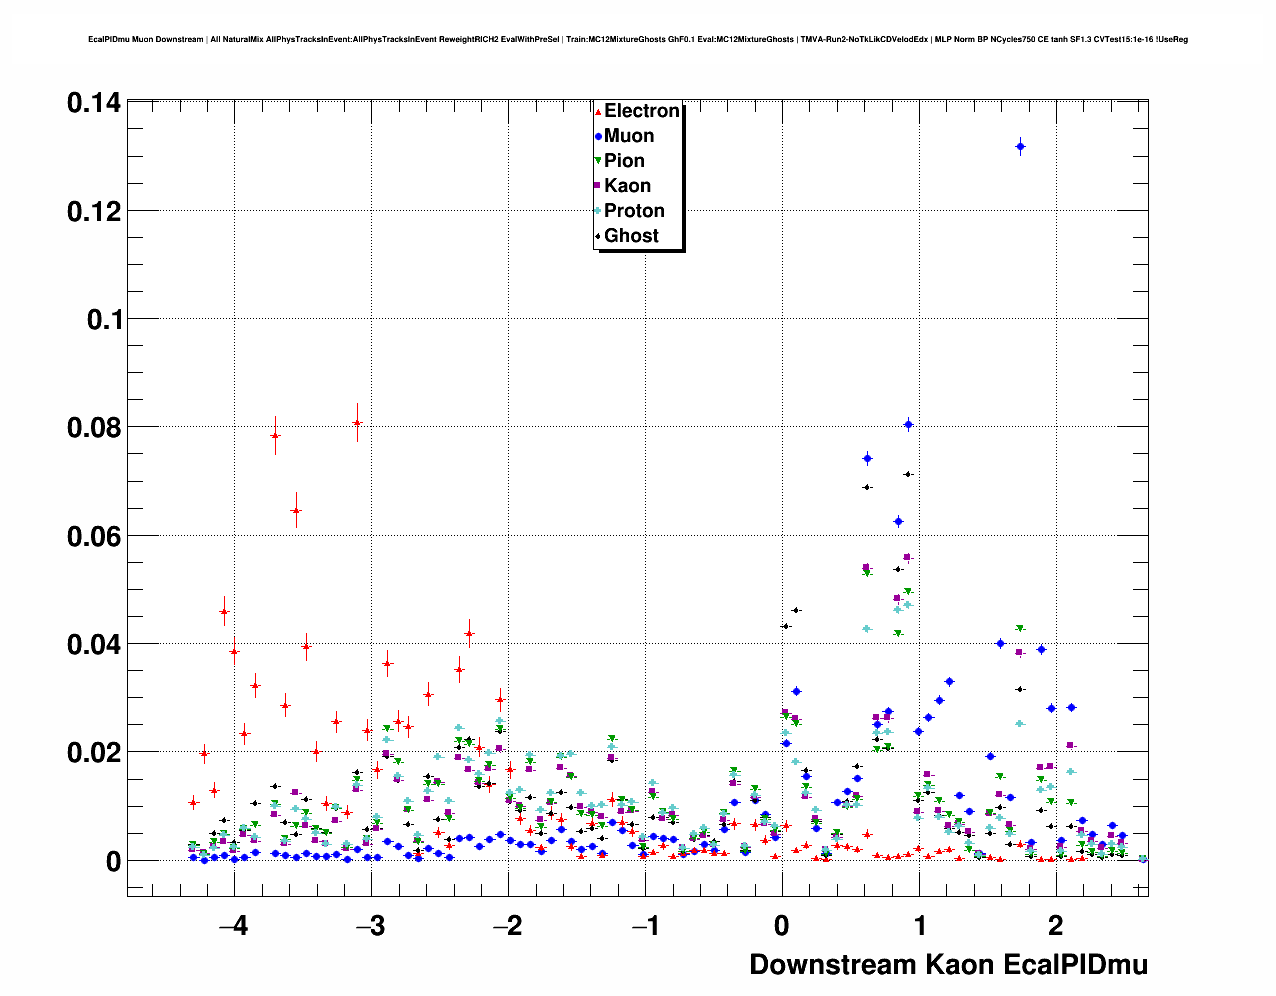This screenshot has width=1276, height=996.
Task: Click the y-axis label 0.12
Action: pos(94,211)
